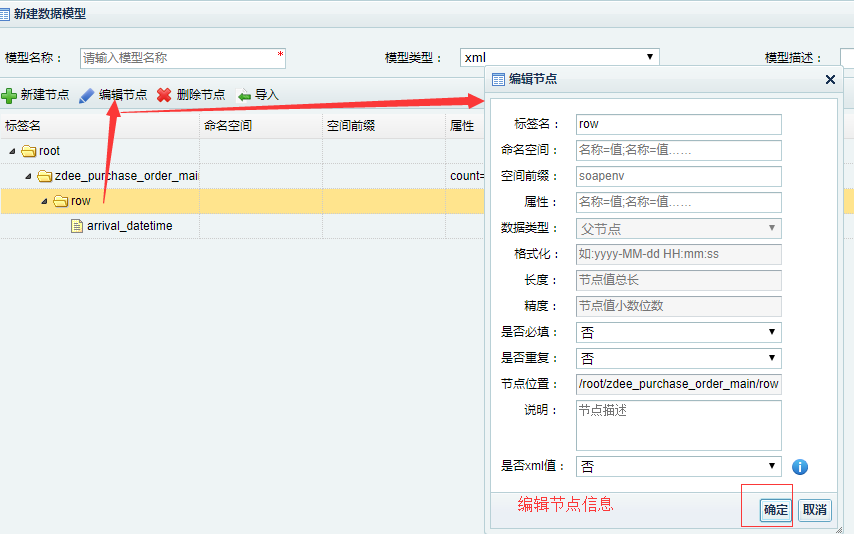This screenshot has width=854, height=534.
Task: Click the 模型名称 input field
Action: [x=182, y=58]
